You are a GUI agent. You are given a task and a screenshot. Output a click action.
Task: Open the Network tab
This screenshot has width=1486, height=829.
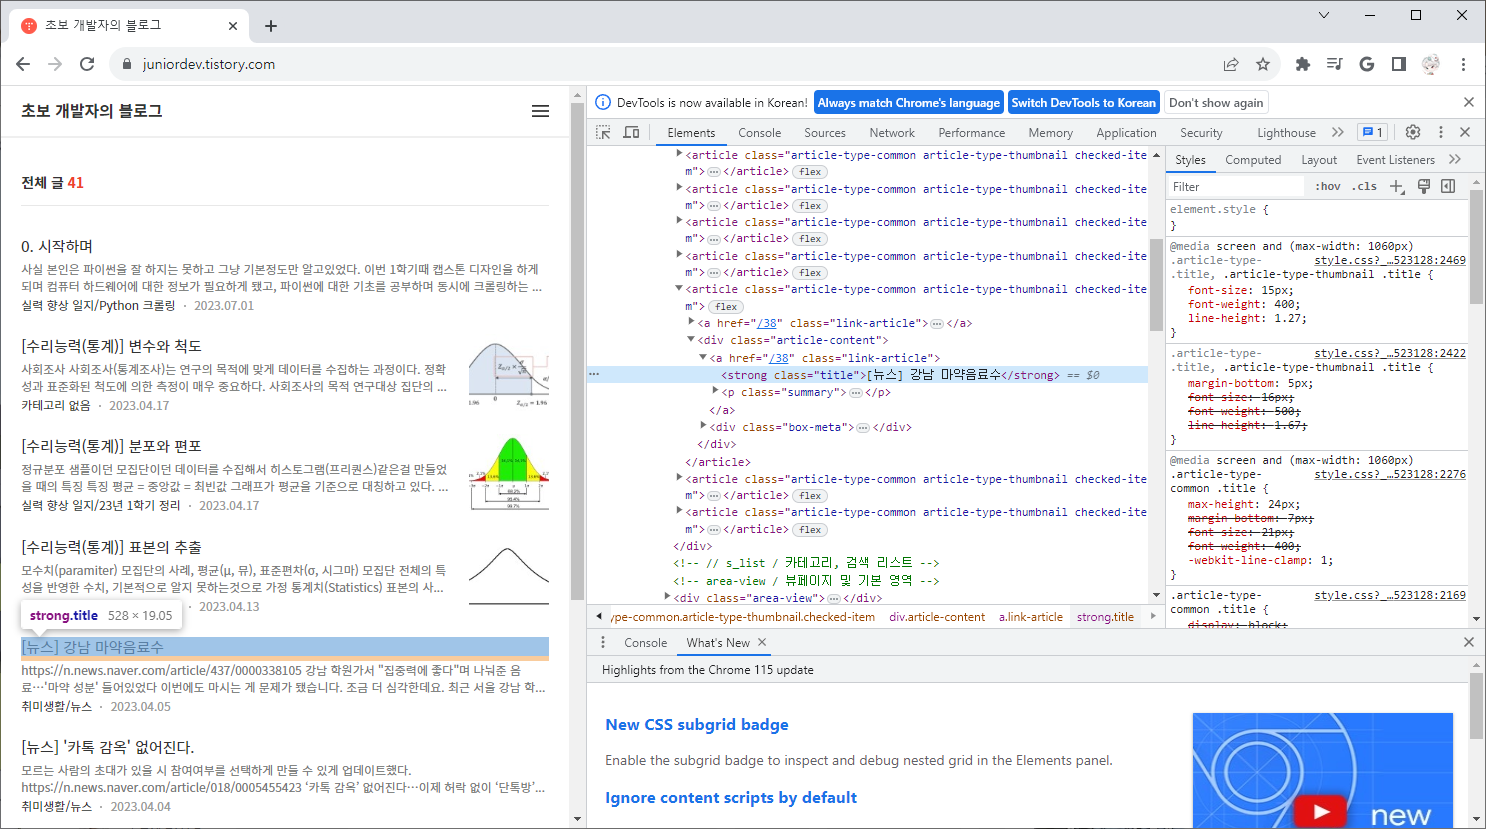[x=892, y=133]
